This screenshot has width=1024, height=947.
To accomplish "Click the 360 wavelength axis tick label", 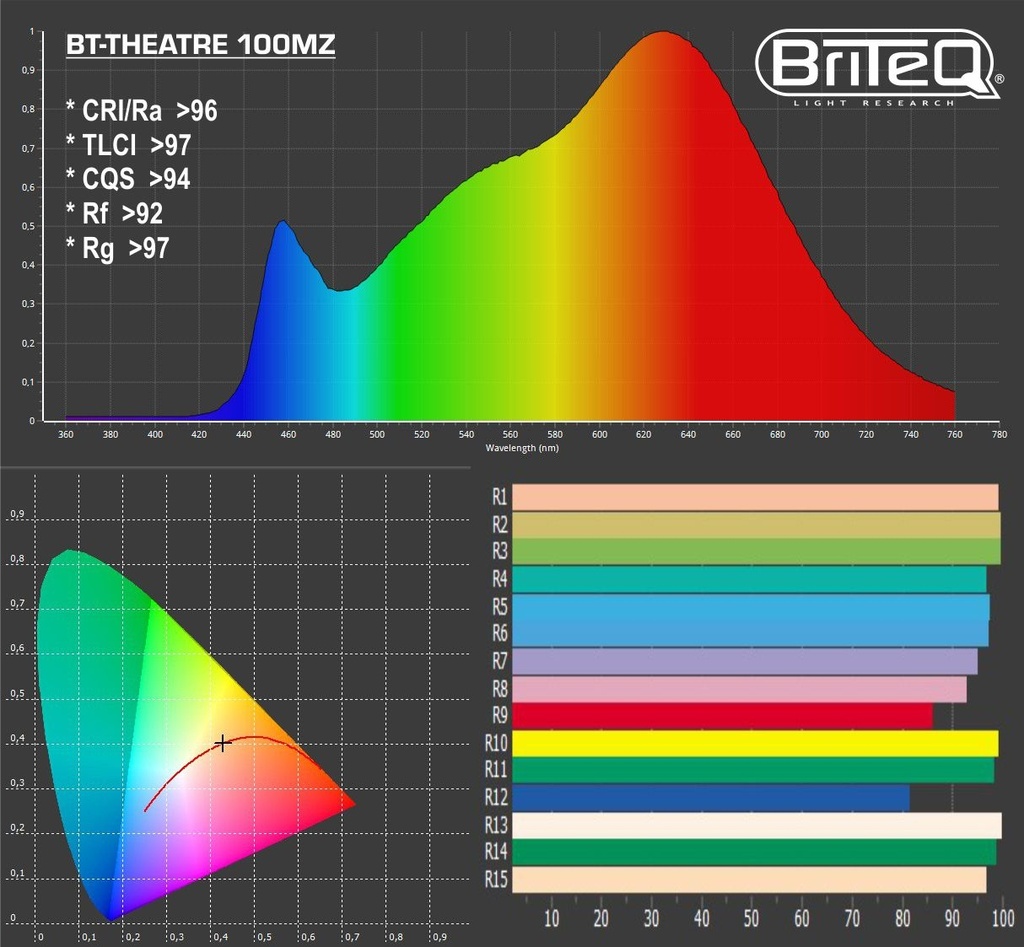I will tap(66, 434).
